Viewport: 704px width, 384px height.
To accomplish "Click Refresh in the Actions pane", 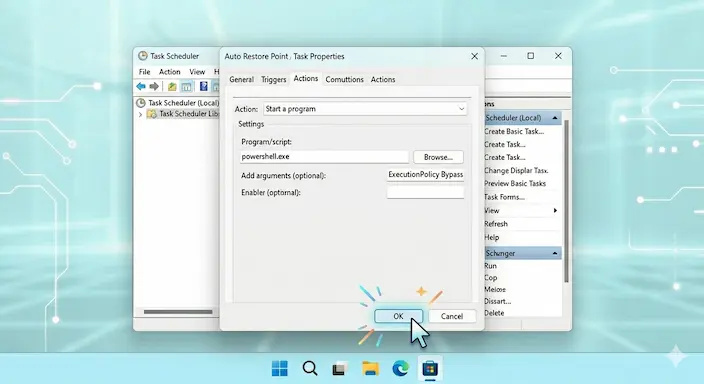I will [496, 224].
